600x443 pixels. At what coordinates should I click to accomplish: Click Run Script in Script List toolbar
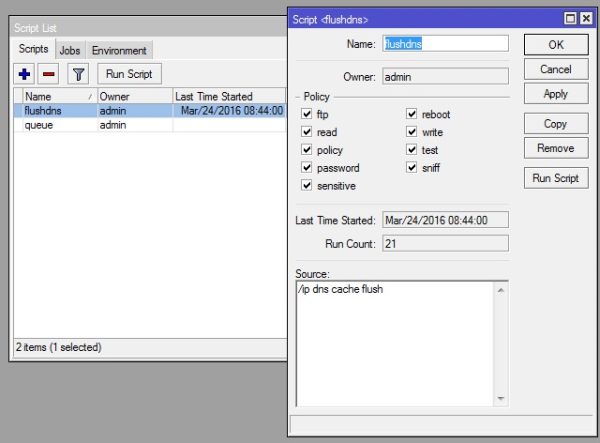[129, 74]
